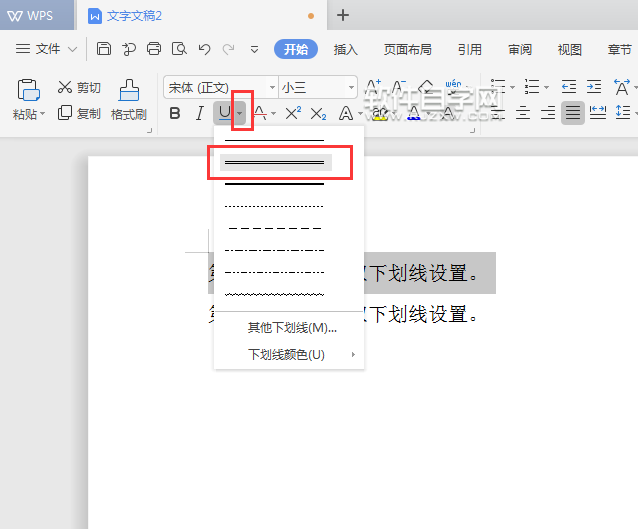Decrease font size with A- icon
638x529 pixels.
coord(399,86)
